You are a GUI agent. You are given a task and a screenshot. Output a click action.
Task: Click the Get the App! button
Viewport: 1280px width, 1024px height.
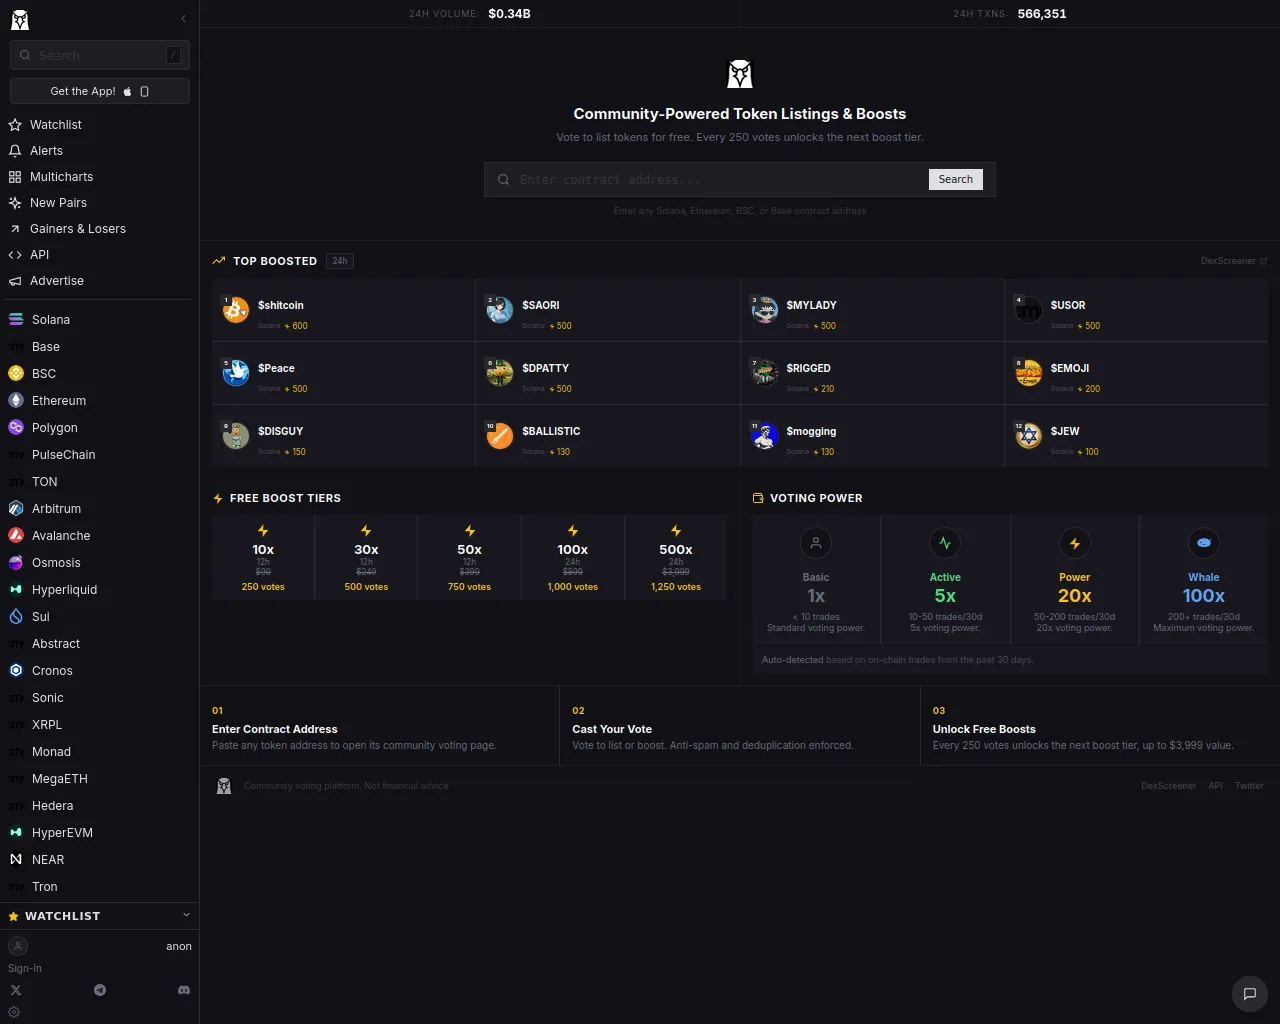pos(100,91)
